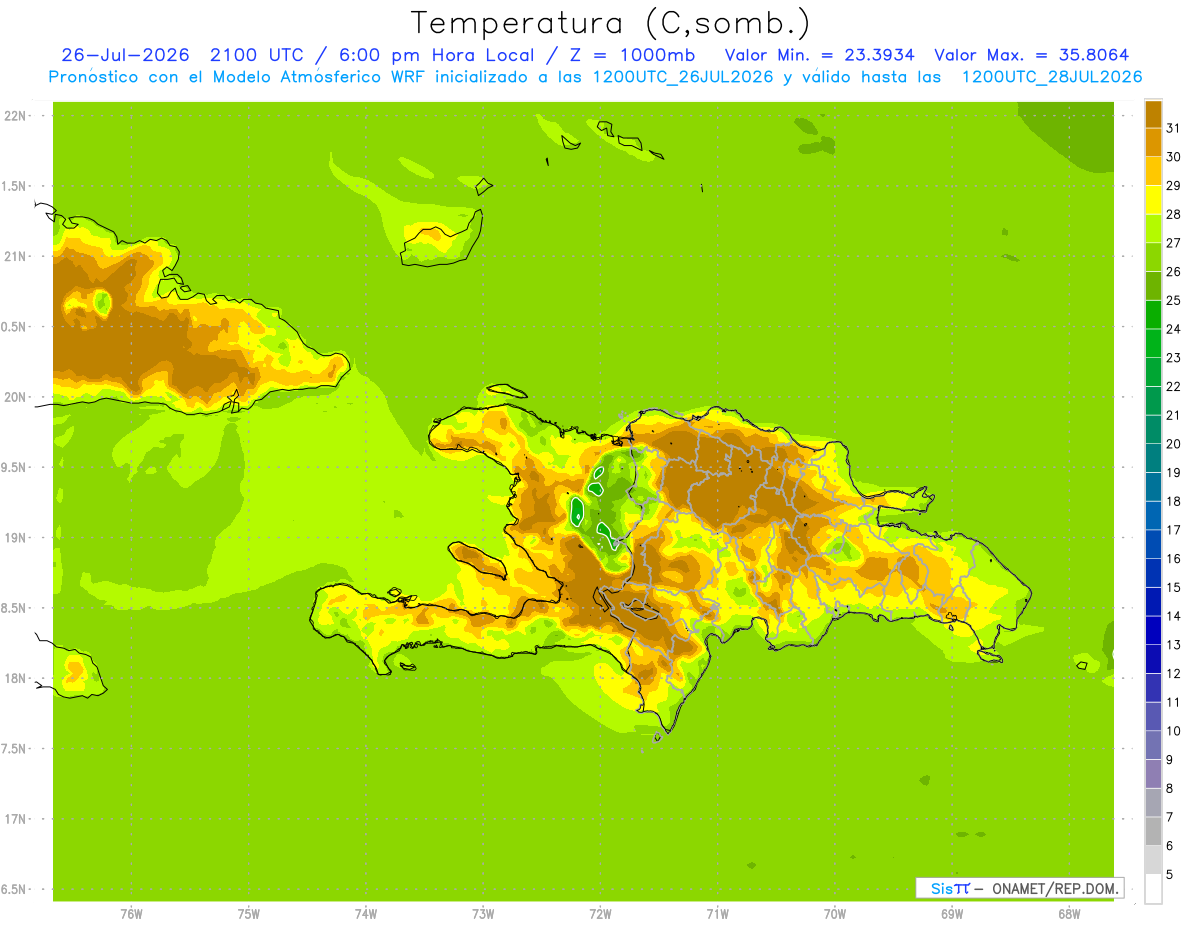Image resolution: width=1200 pixels, height=927 pixels.
Task: Click the "17N" latitude axis label
Action: 15,820
